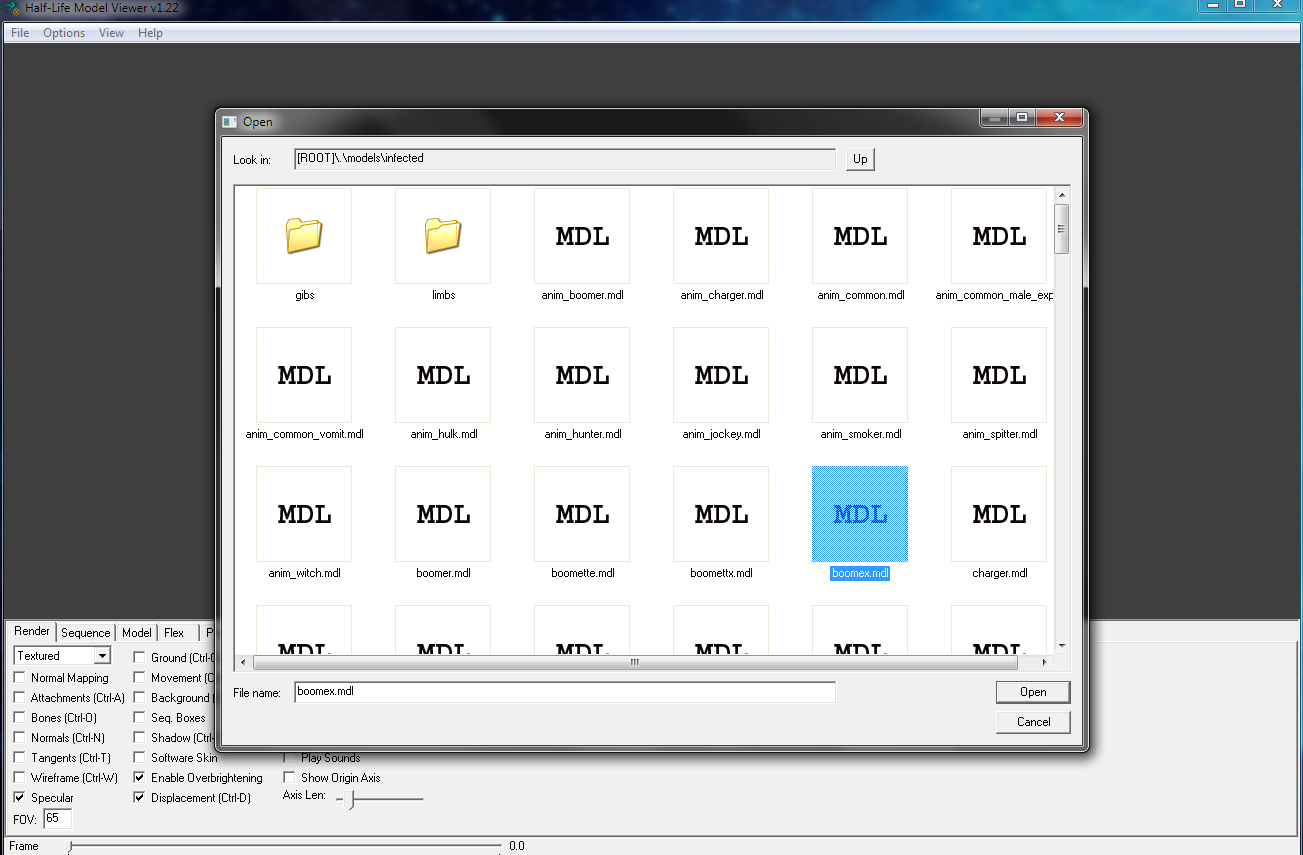Select the anim_common_male_exp model file icon
The width and height of the screenshot is (1303, 855).
point(999,236)
